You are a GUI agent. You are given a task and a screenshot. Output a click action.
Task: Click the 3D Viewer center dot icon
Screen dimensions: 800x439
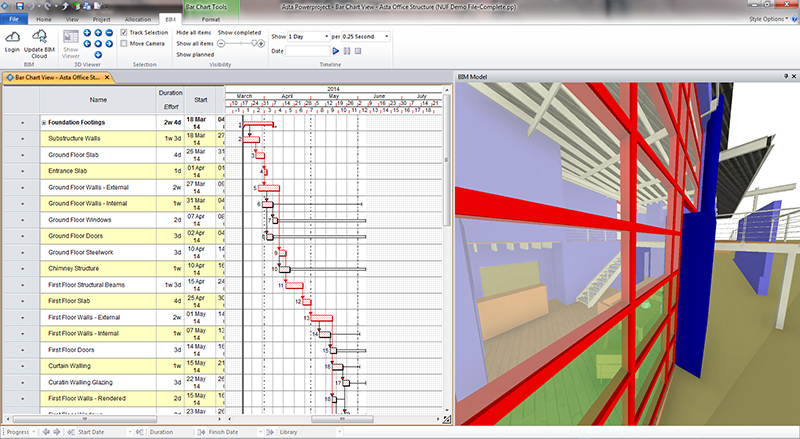[98, 44]
